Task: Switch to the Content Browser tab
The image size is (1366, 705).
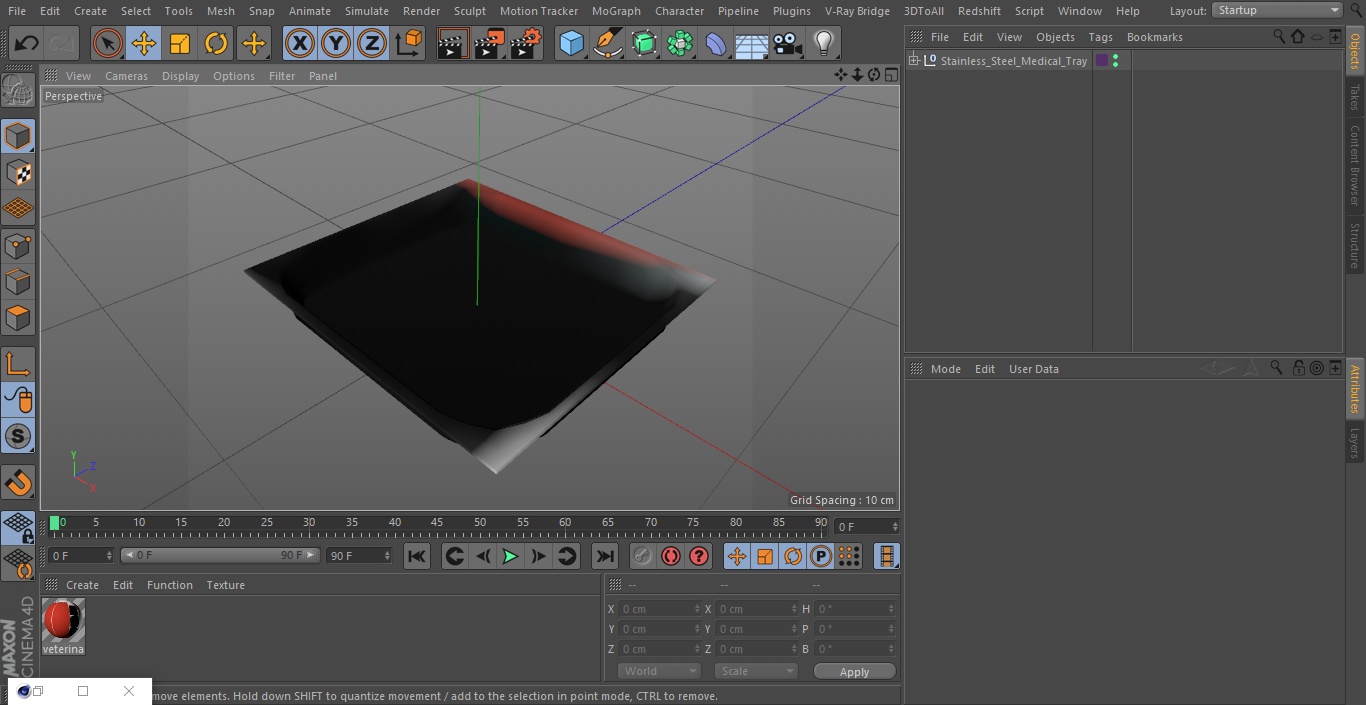Action: (x=1355, y=165)
